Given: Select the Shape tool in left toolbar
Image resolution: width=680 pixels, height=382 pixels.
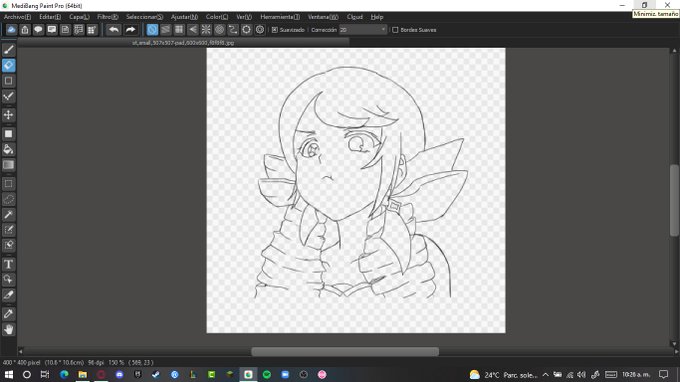Looking at the screenshot, I should [8, 81].
